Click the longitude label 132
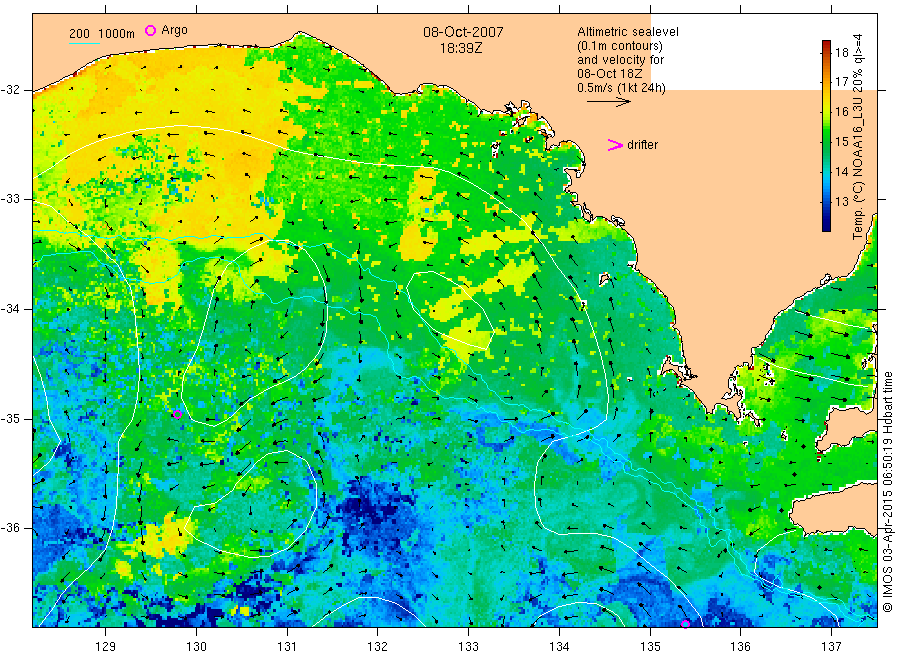The image size is (900, 660). [378, 646]
